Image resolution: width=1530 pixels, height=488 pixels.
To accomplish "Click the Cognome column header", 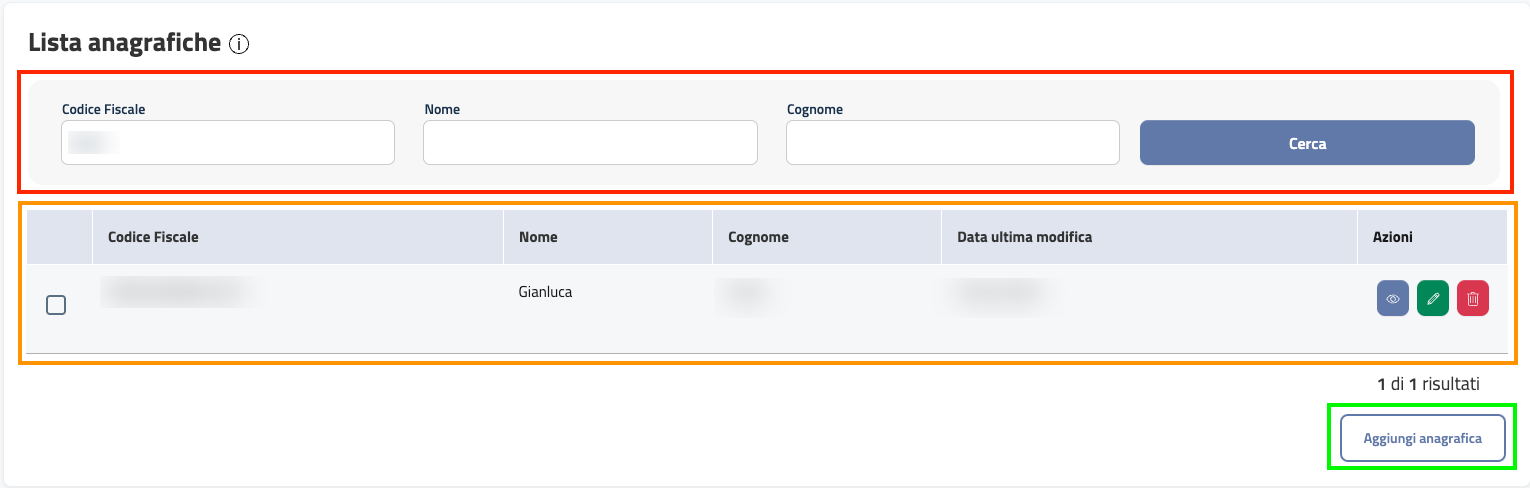I will click(758, 237).
